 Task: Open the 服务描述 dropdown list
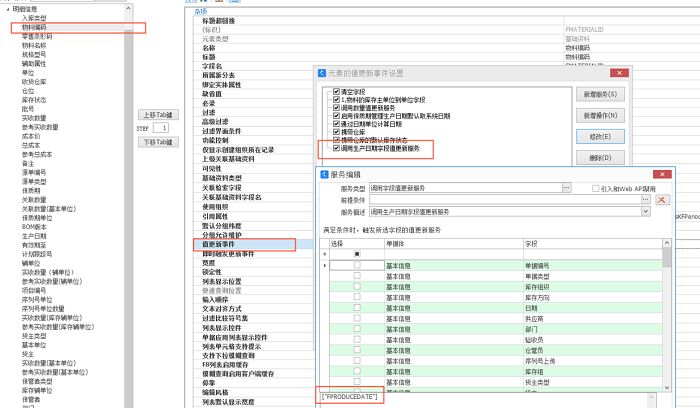[x=647, y=212]
